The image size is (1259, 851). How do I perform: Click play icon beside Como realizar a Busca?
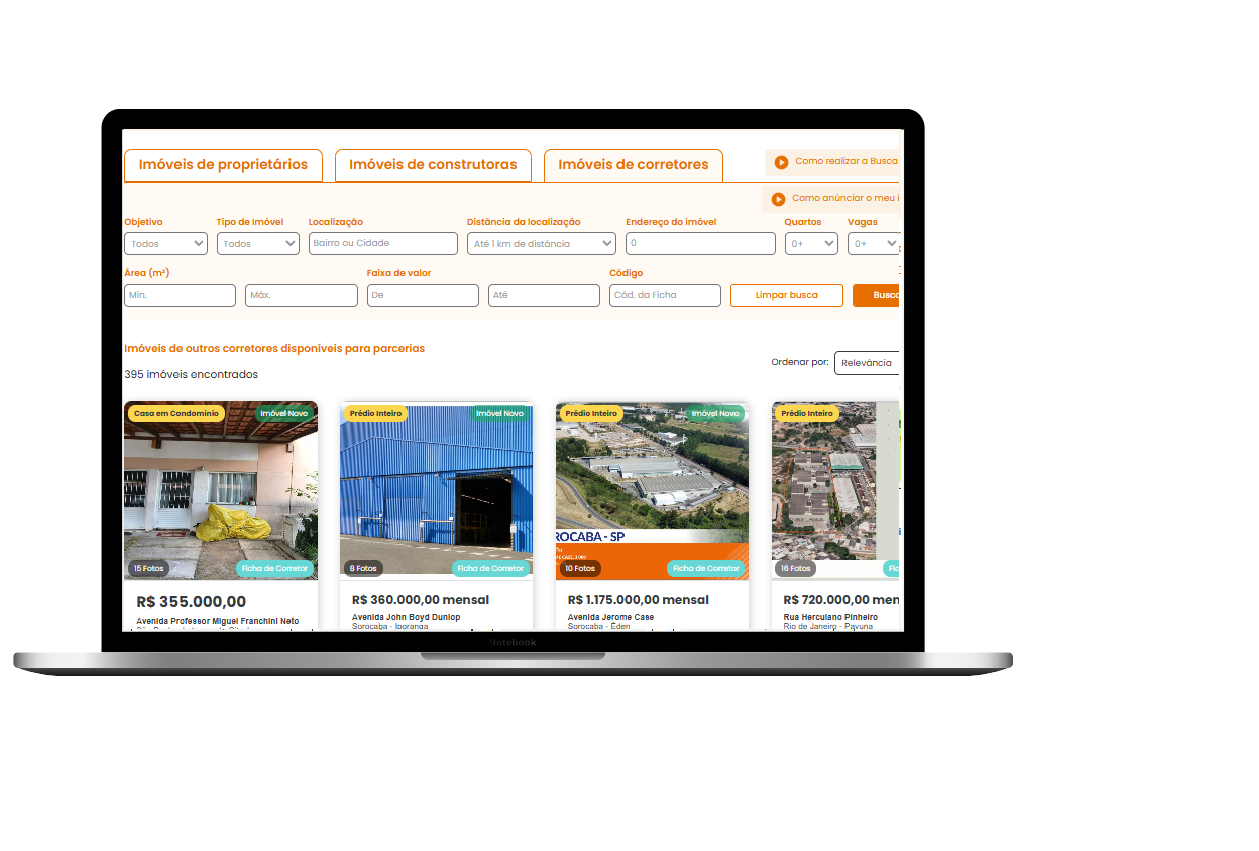(x=781, y=162)
